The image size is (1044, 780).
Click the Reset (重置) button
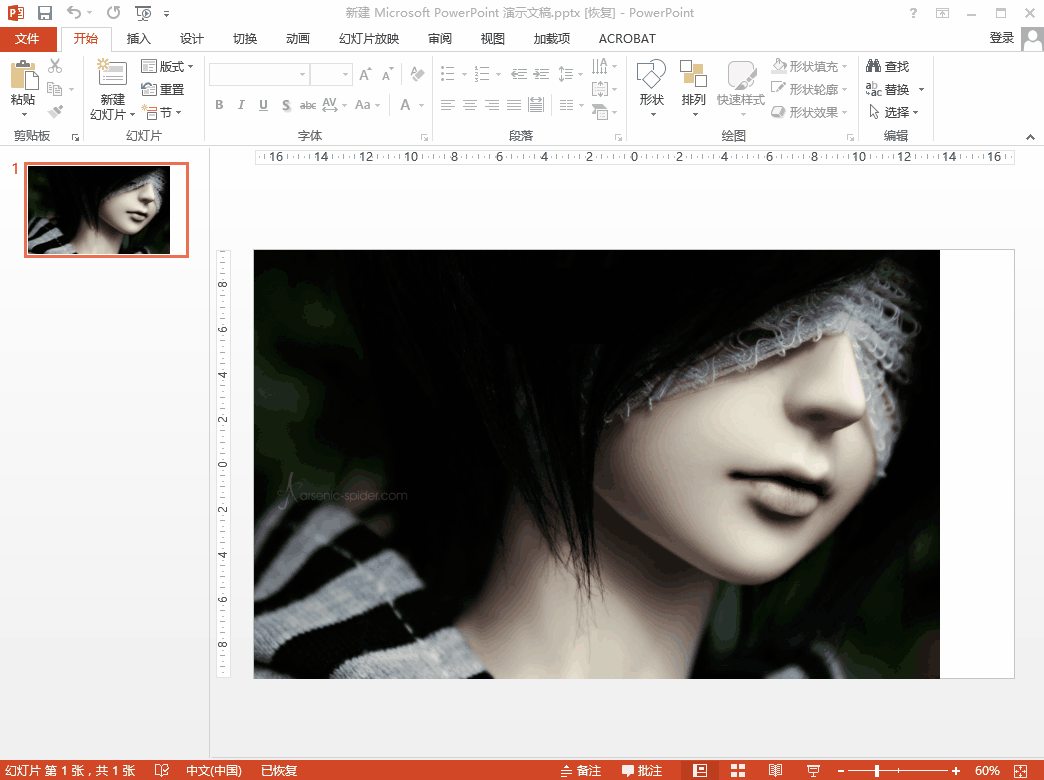162,89
